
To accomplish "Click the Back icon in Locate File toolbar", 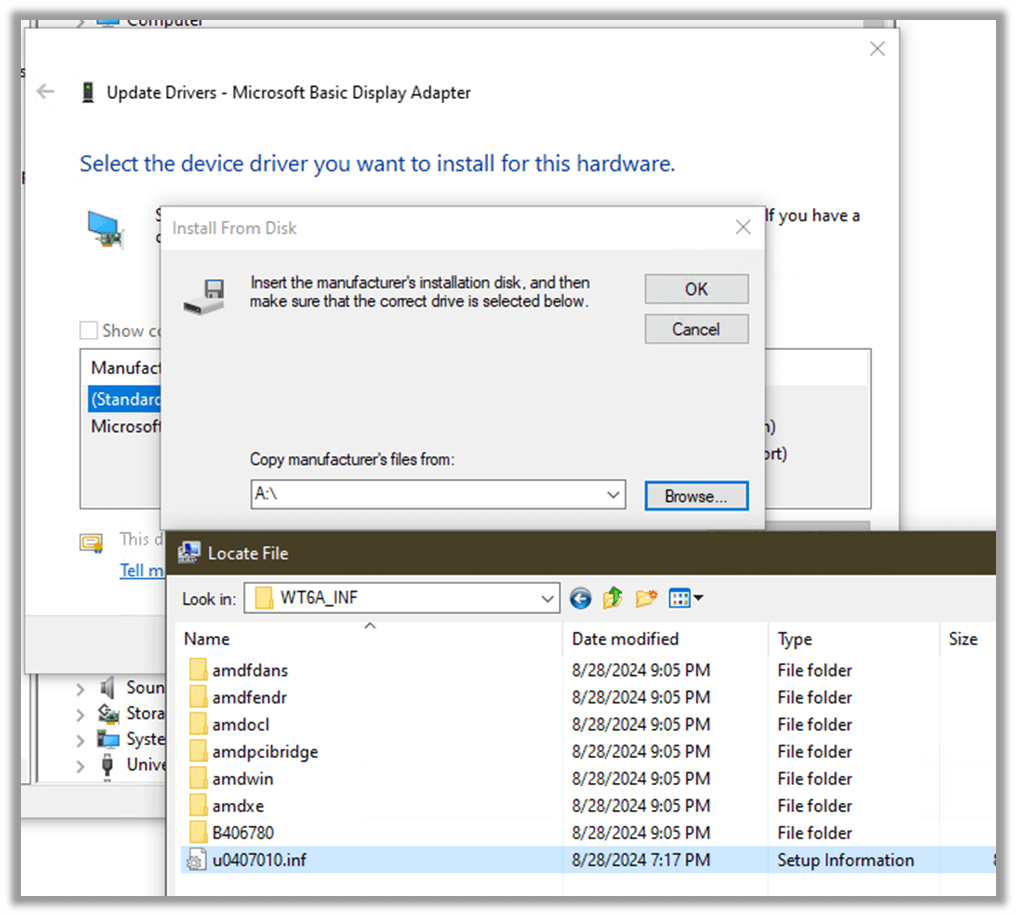I will (x=580, y=599).
